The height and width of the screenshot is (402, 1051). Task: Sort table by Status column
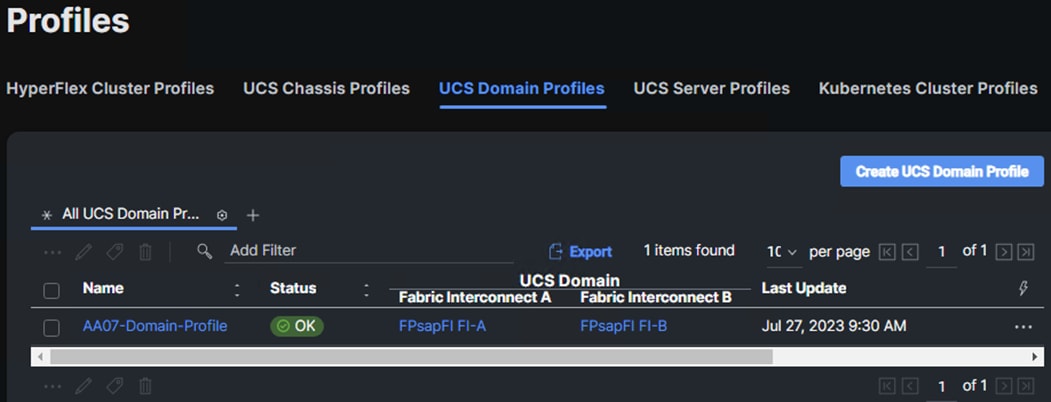(293, 288)
